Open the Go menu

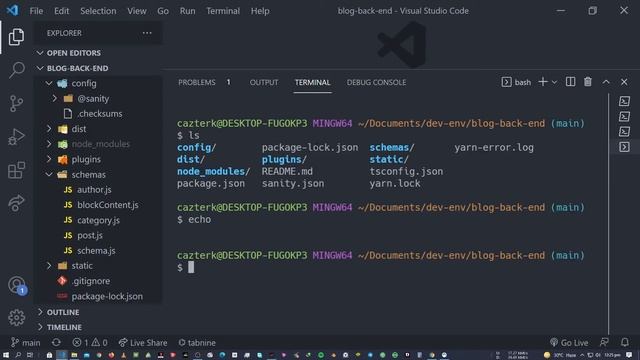(163, 11)
